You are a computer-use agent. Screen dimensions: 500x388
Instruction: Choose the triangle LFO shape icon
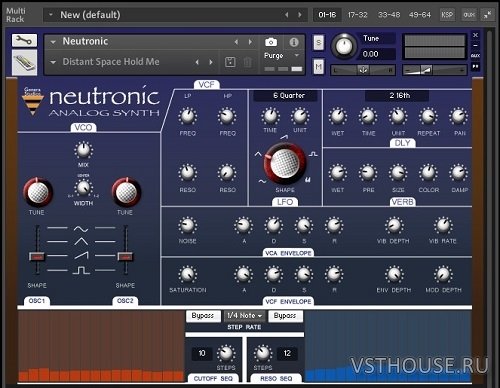(258, 154)
